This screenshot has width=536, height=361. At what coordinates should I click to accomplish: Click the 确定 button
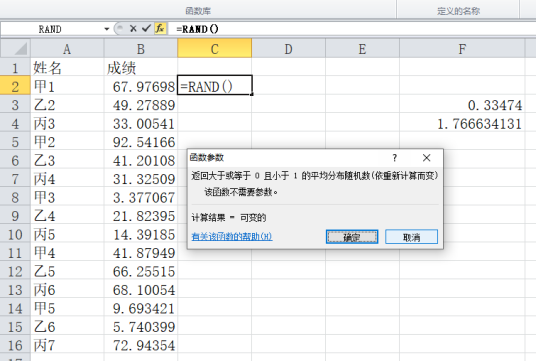(352, 237)
